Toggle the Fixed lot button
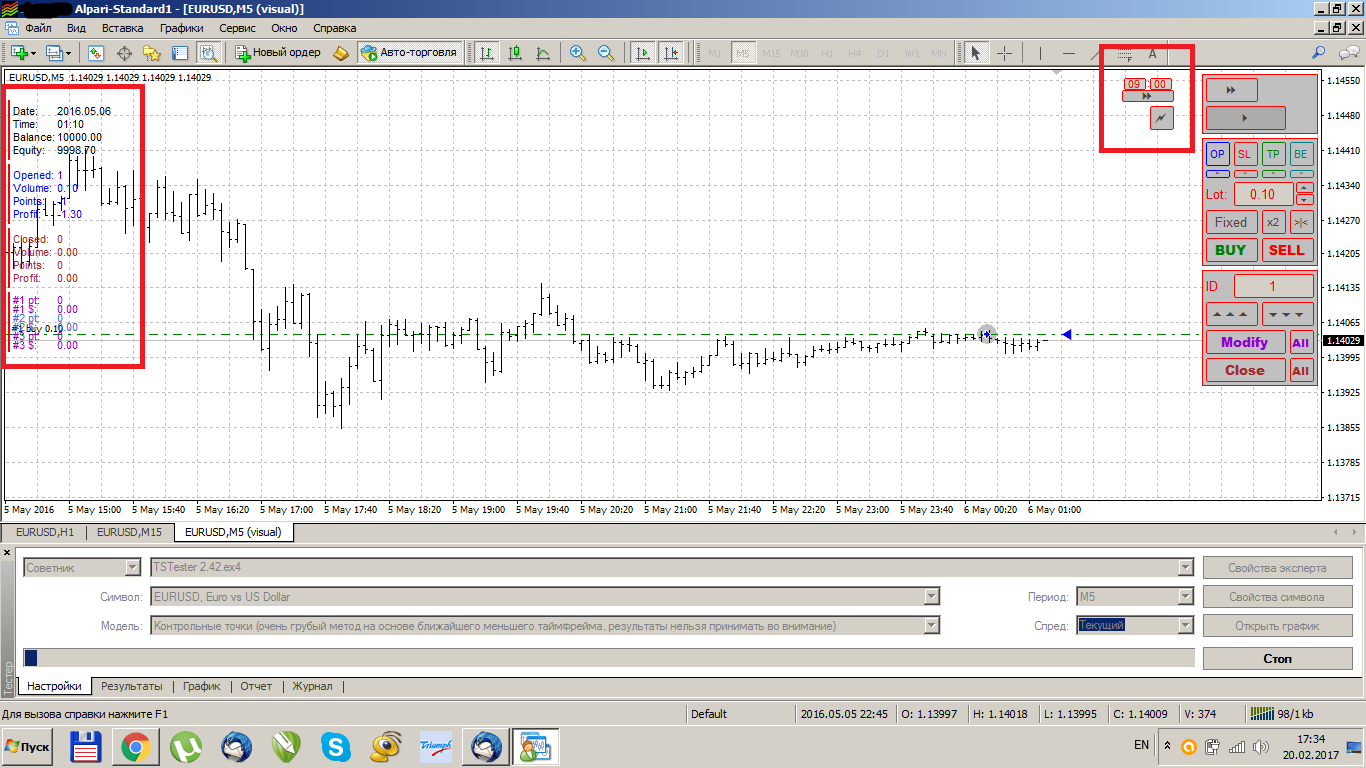The height and width of the screenshot is (768, 1366). [1231, 222]
